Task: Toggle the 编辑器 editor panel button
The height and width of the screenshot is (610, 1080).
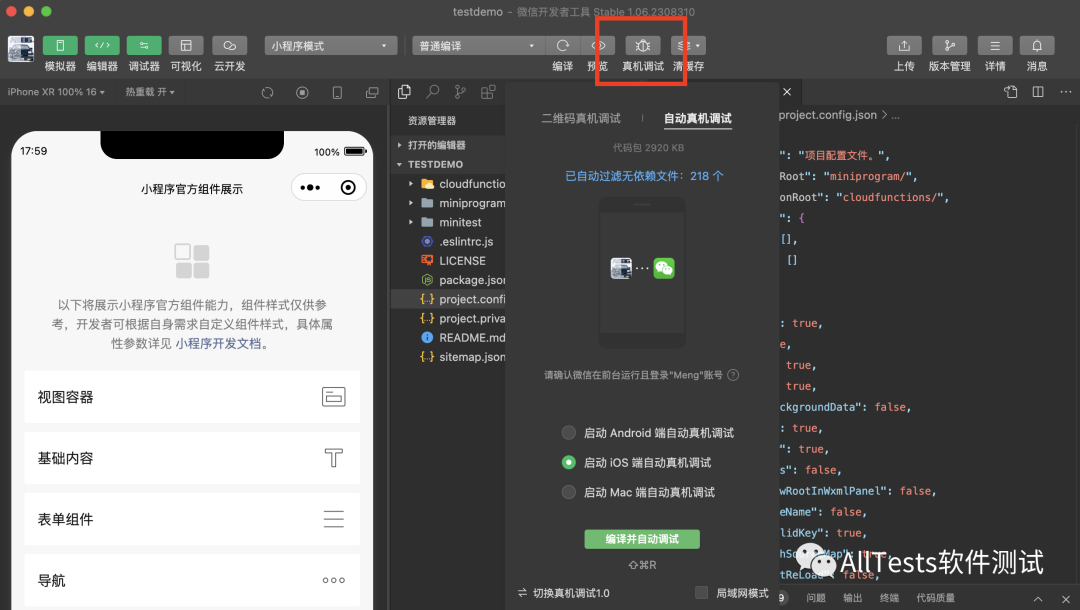Action: tap(102, 45)
